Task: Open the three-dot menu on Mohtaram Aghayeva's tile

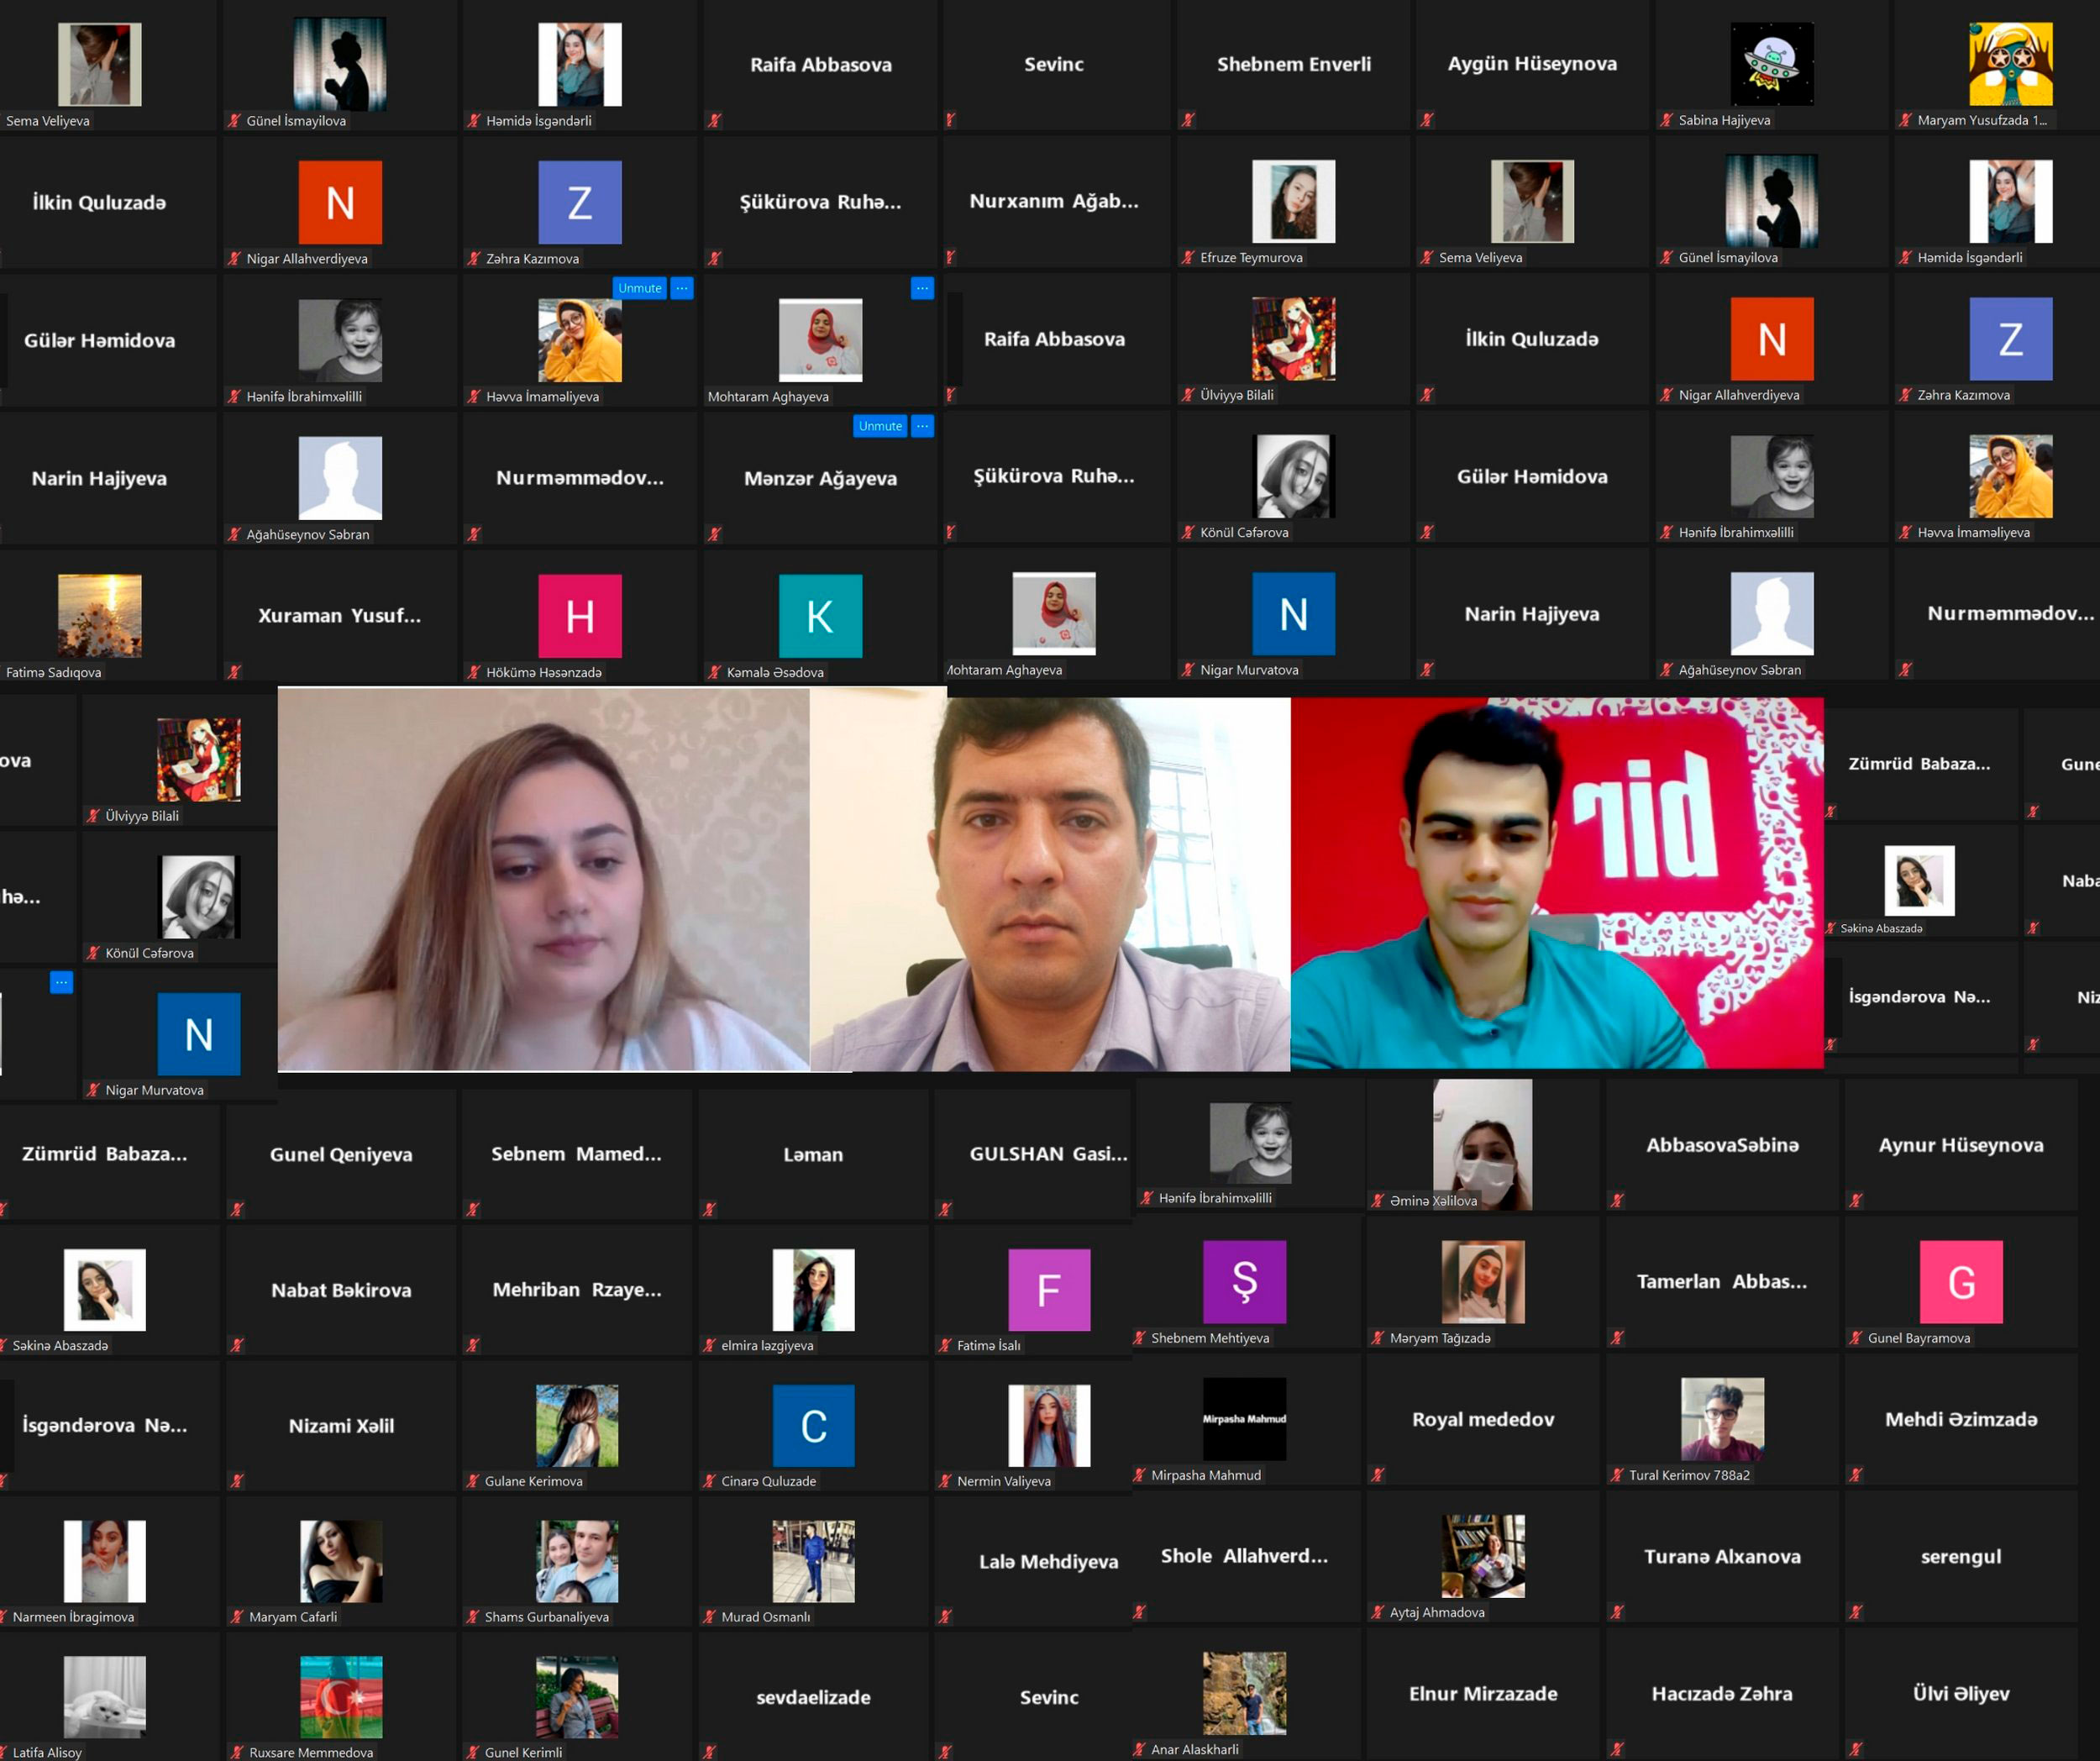Action: point(922,288)
